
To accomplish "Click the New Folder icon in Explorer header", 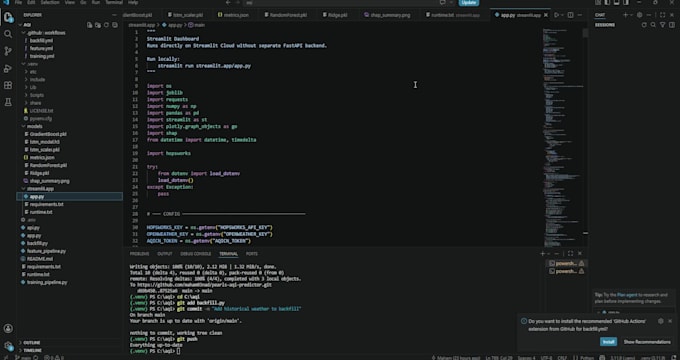I will (98, 25).
